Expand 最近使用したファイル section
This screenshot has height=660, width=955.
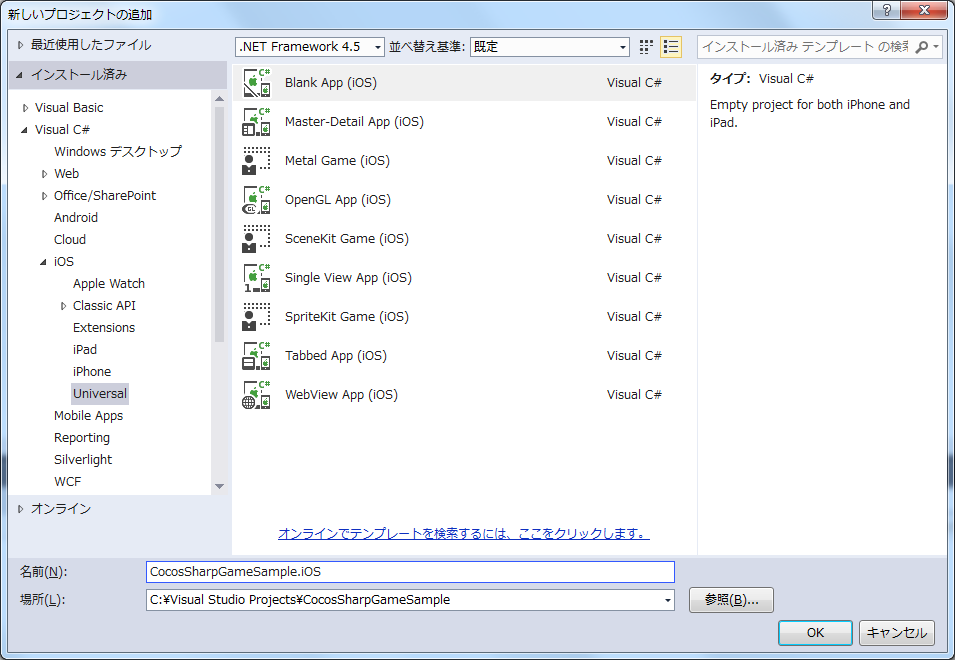point(21,45)
